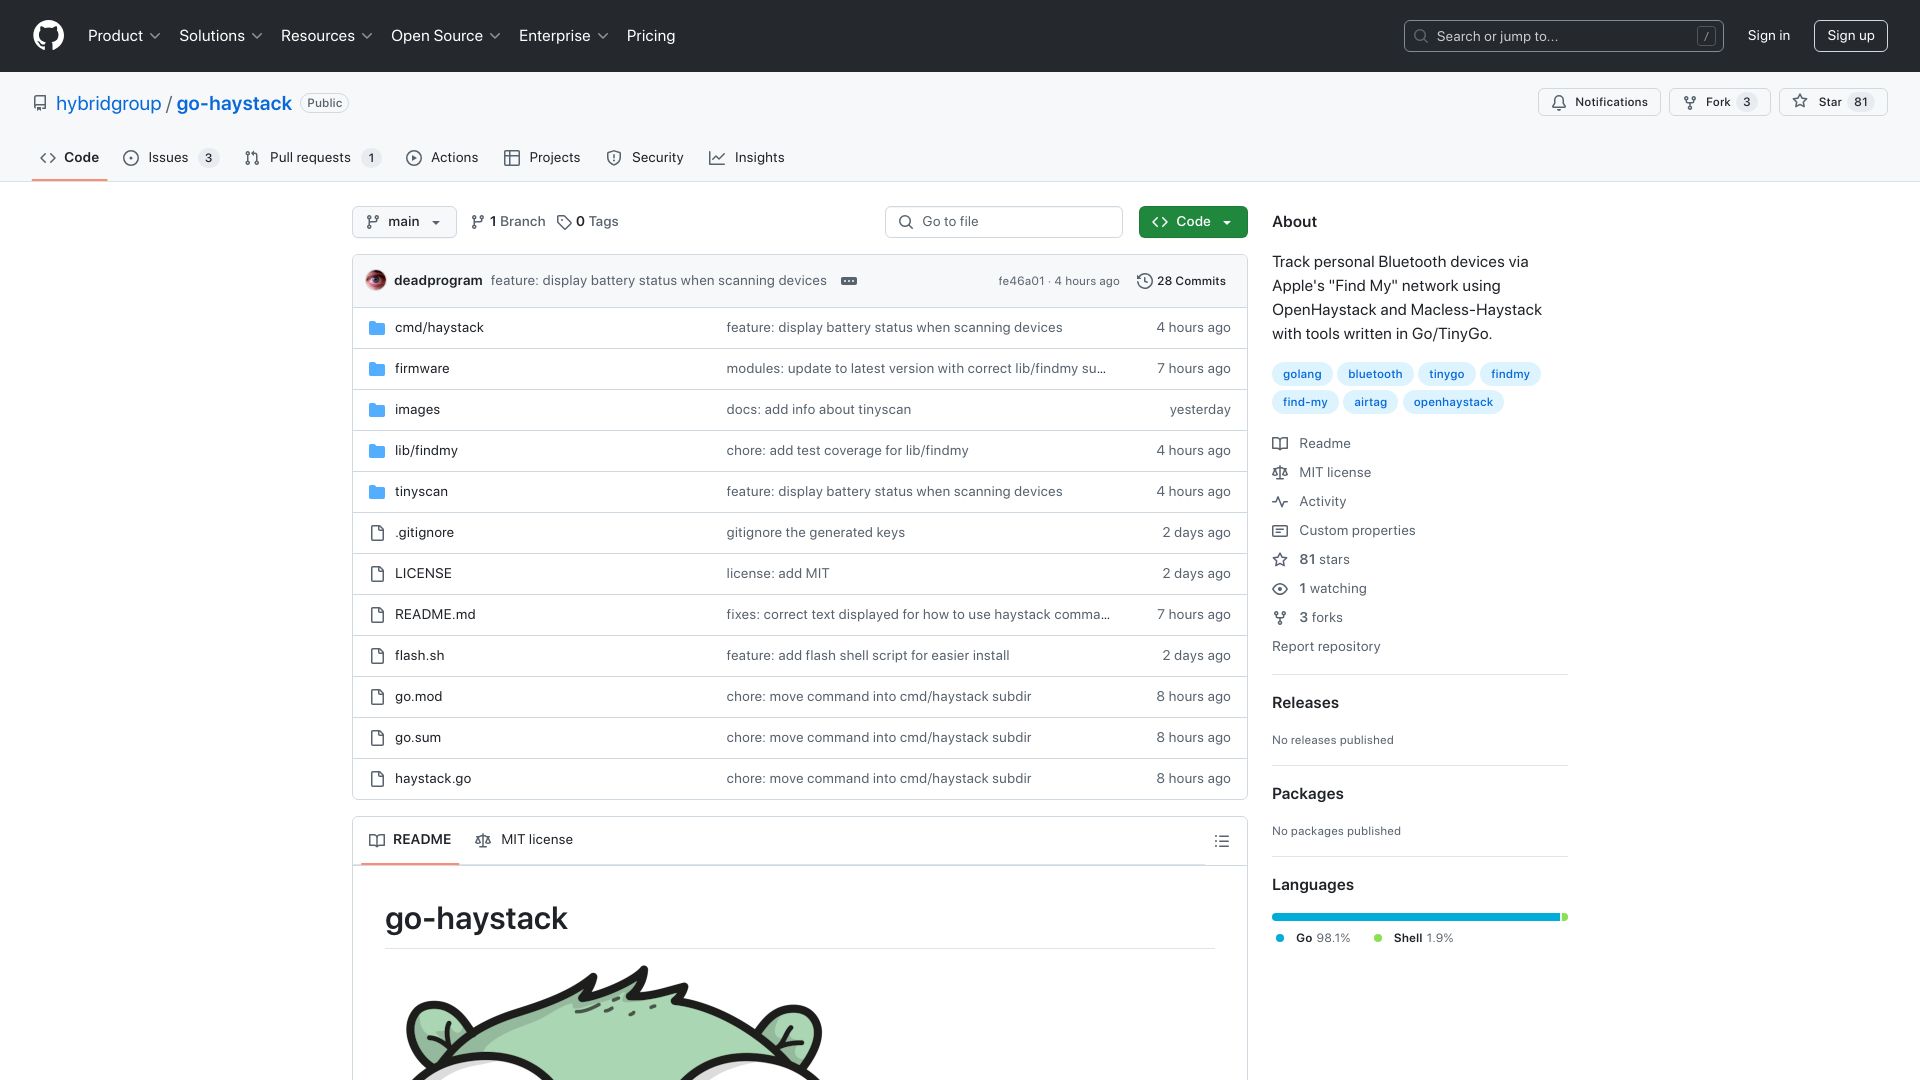Click the .gitignore file icon
The height and width of the screenshot is (1080, 1920).
377,533
